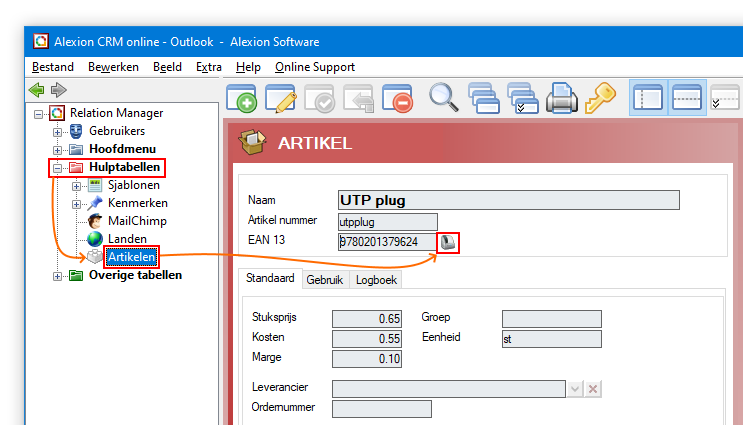This screenshot has height=425, width=743.
Task: Expand the Sjablonen node
Action: 76,186
